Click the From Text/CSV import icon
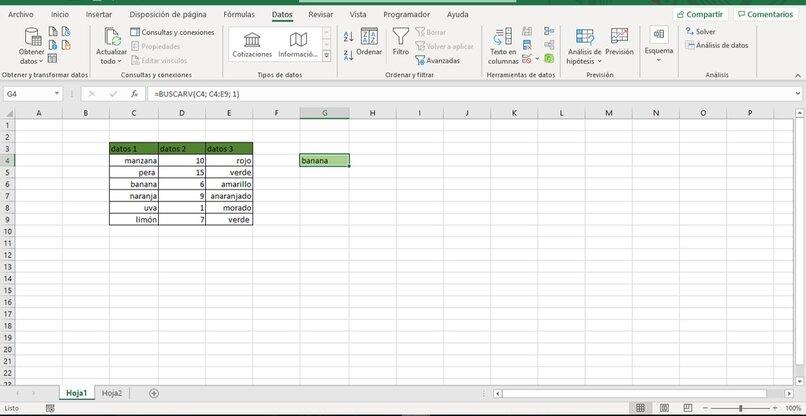 tap(53, 31)
